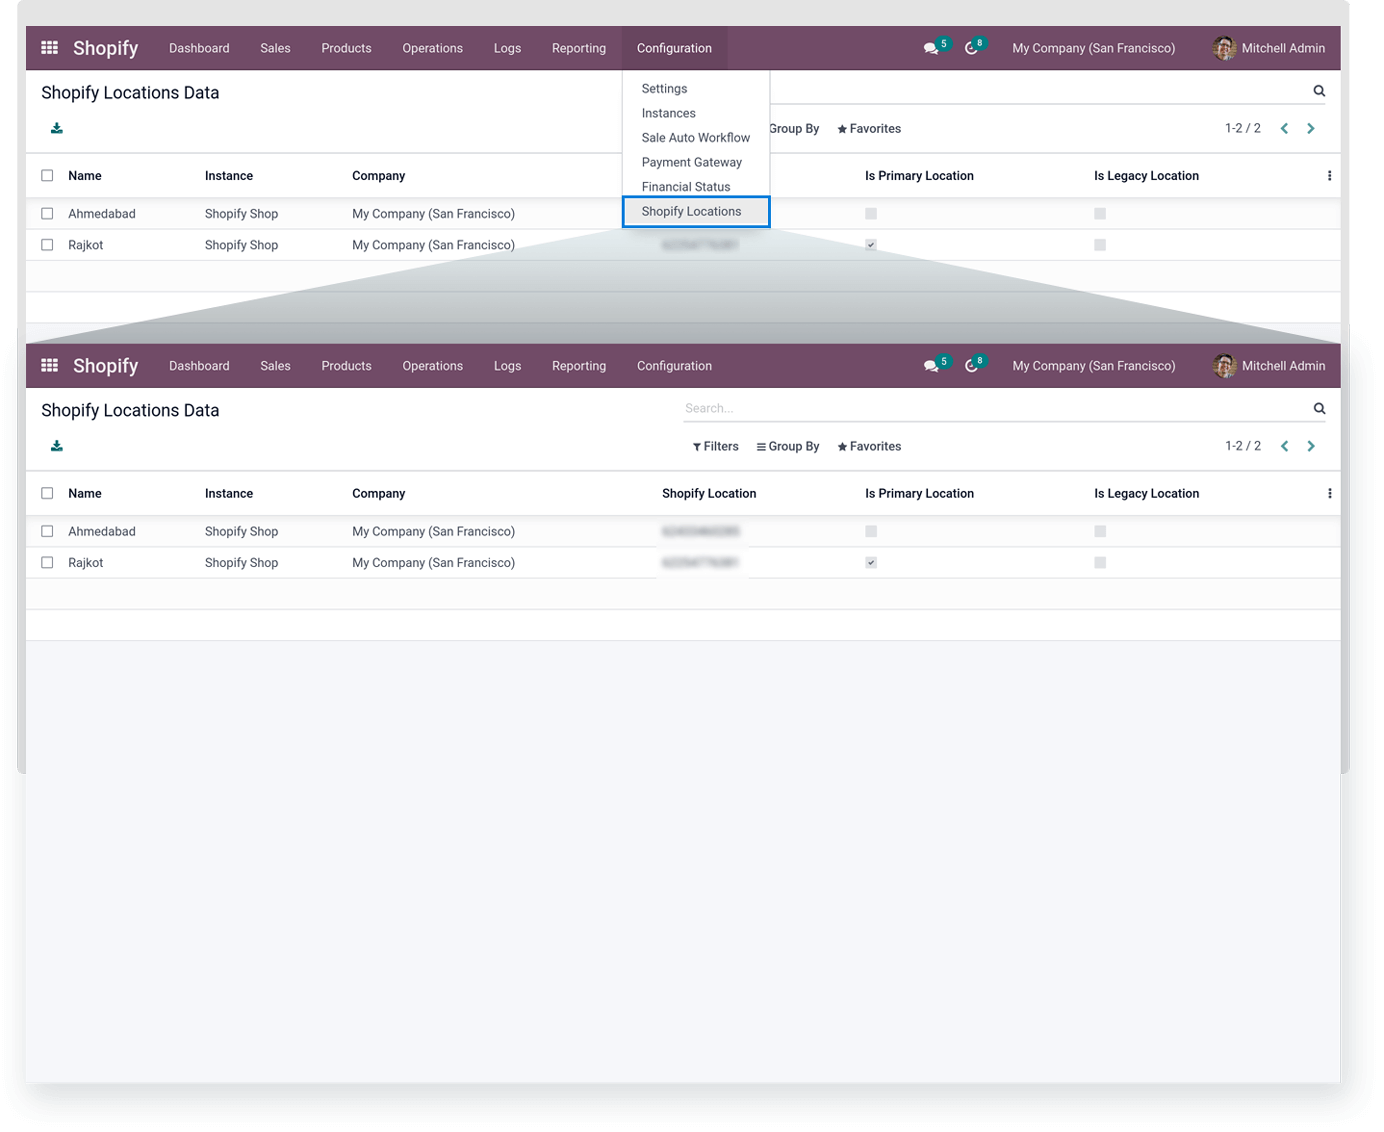Go to previous page arrow, upper screenshot
The width and height of the screenshot is (1384, 1132).
coord(1284,128)
